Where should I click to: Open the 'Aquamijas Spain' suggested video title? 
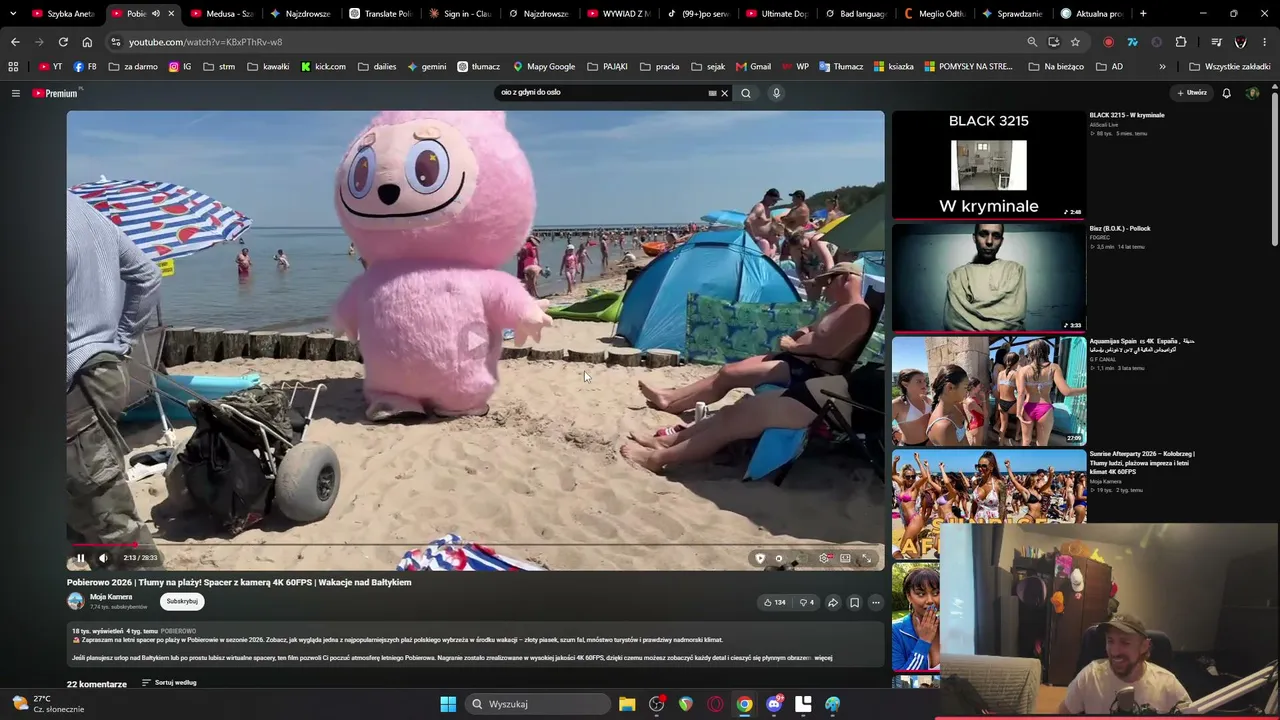click(1142, 345)
